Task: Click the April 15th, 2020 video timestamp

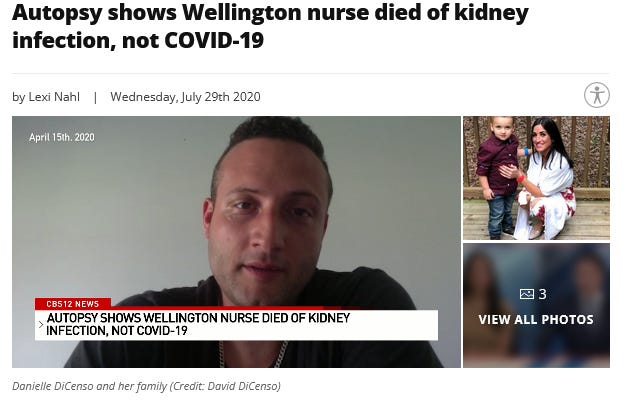Action: point(62,137)
